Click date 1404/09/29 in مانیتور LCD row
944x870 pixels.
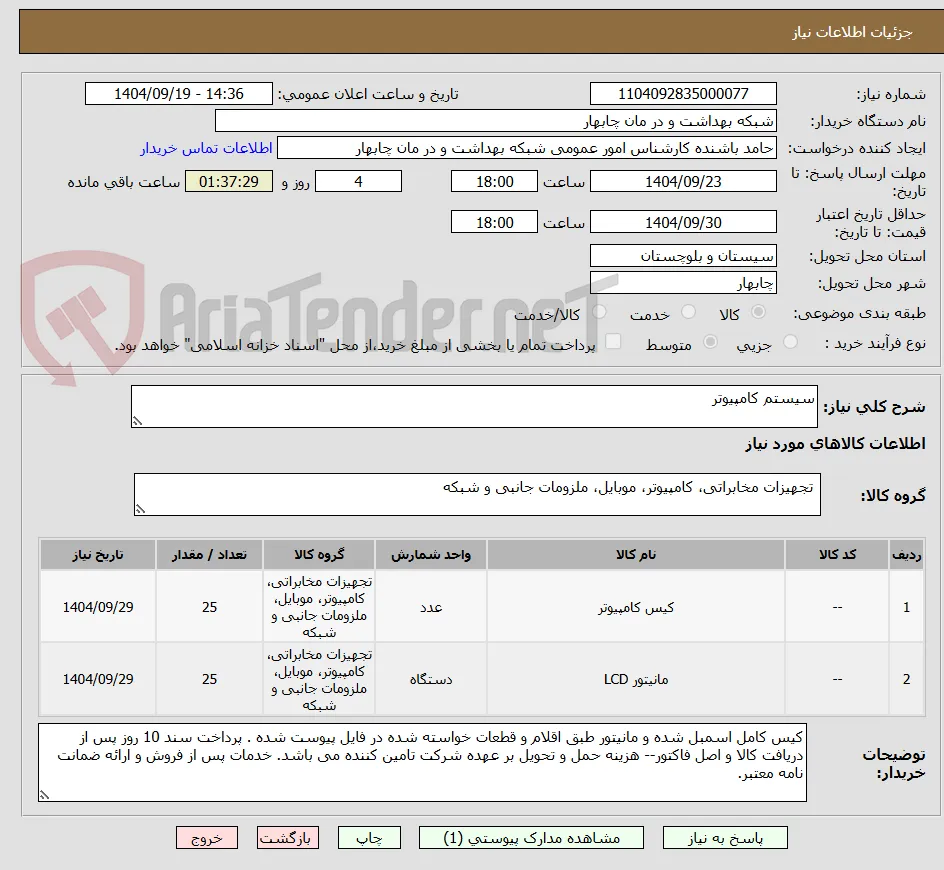[x=98, y=679]
